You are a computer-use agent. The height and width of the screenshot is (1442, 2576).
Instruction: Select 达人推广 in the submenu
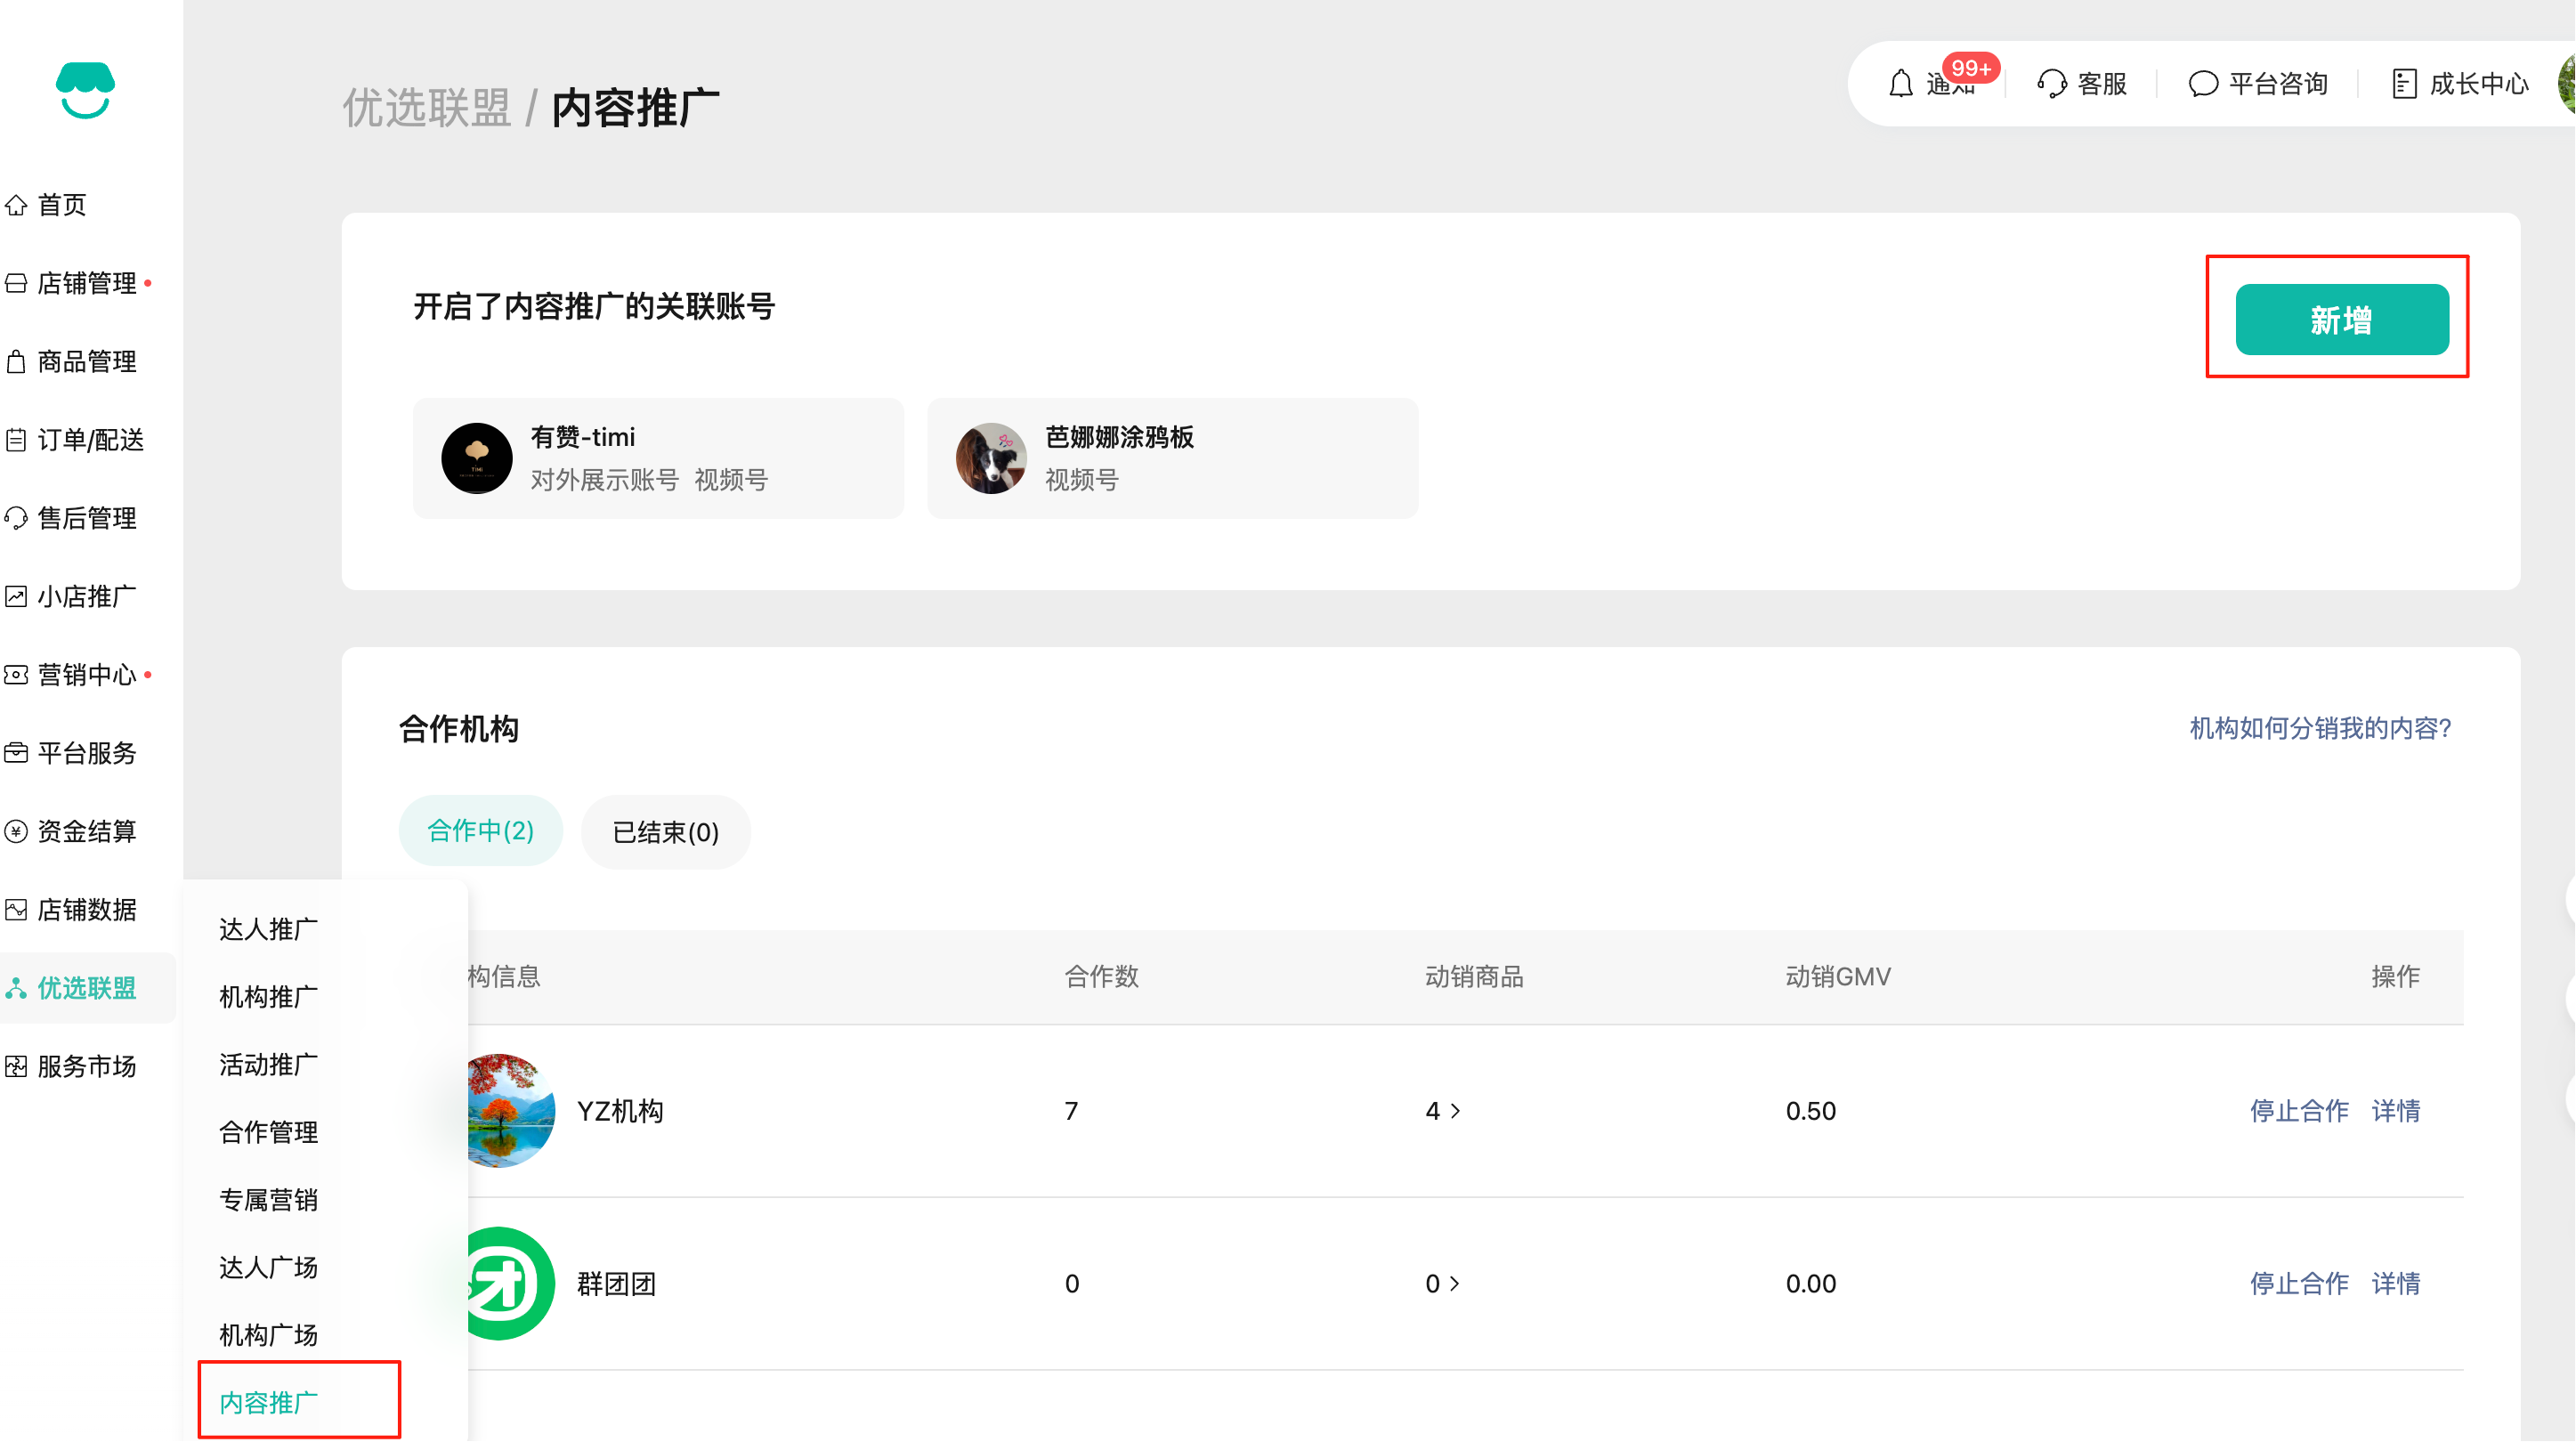coord(268,930)
